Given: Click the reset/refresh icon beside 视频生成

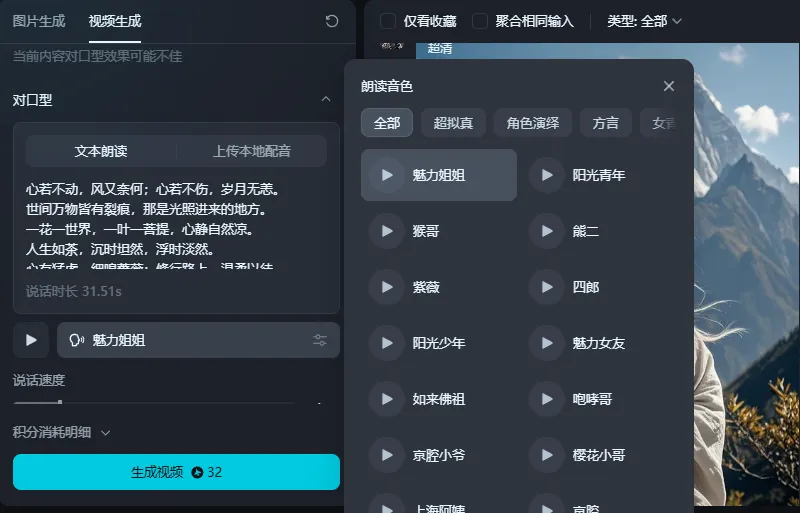Looking at the screenshot, I should coord(332,21).
